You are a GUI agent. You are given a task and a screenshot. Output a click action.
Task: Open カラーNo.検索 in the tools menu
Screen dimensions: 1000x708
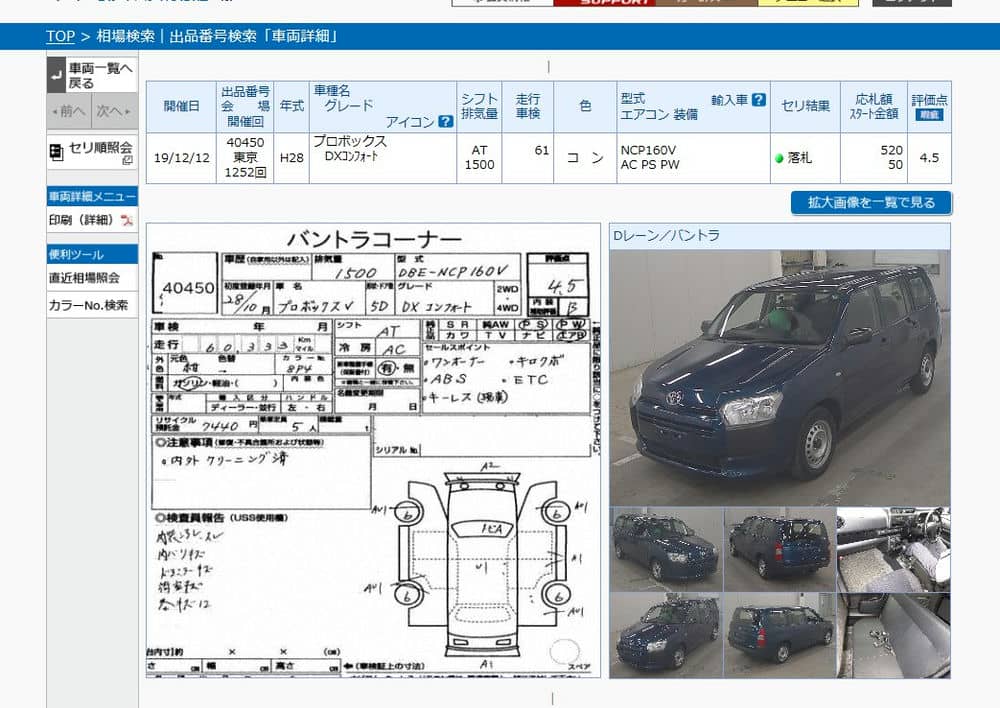click(88, 305)
